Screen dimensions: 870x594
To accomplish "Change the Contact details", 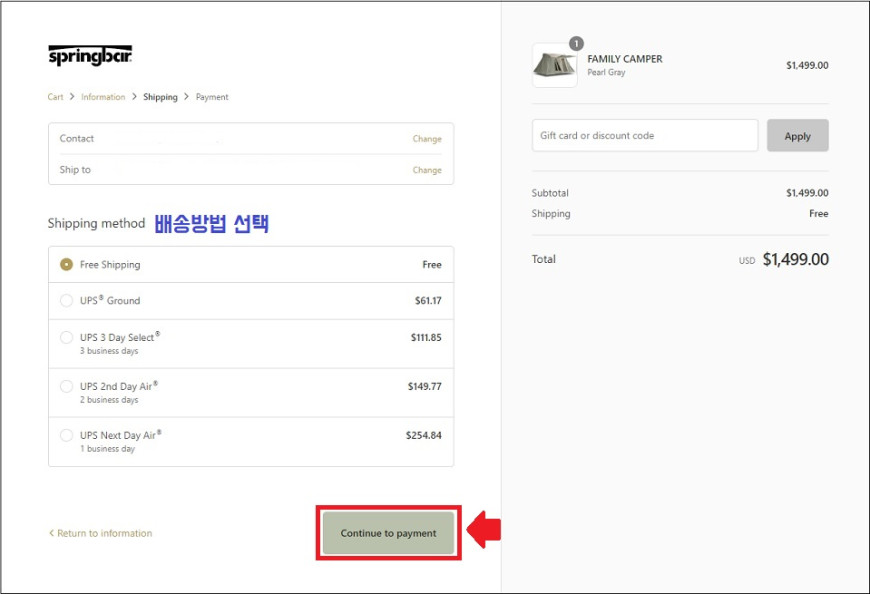I will pos(427,139).
